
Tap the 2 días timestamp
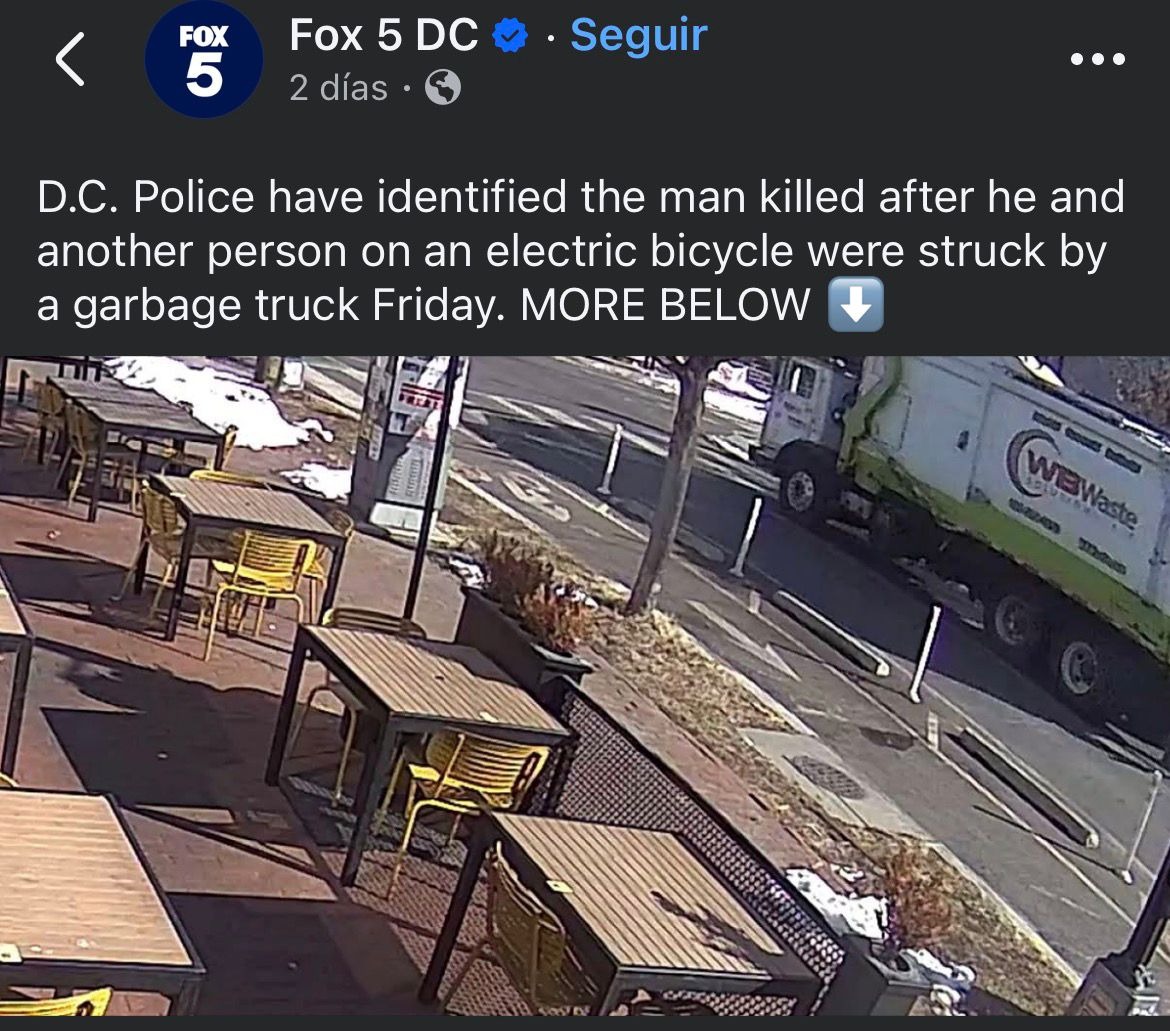[338, 88]
